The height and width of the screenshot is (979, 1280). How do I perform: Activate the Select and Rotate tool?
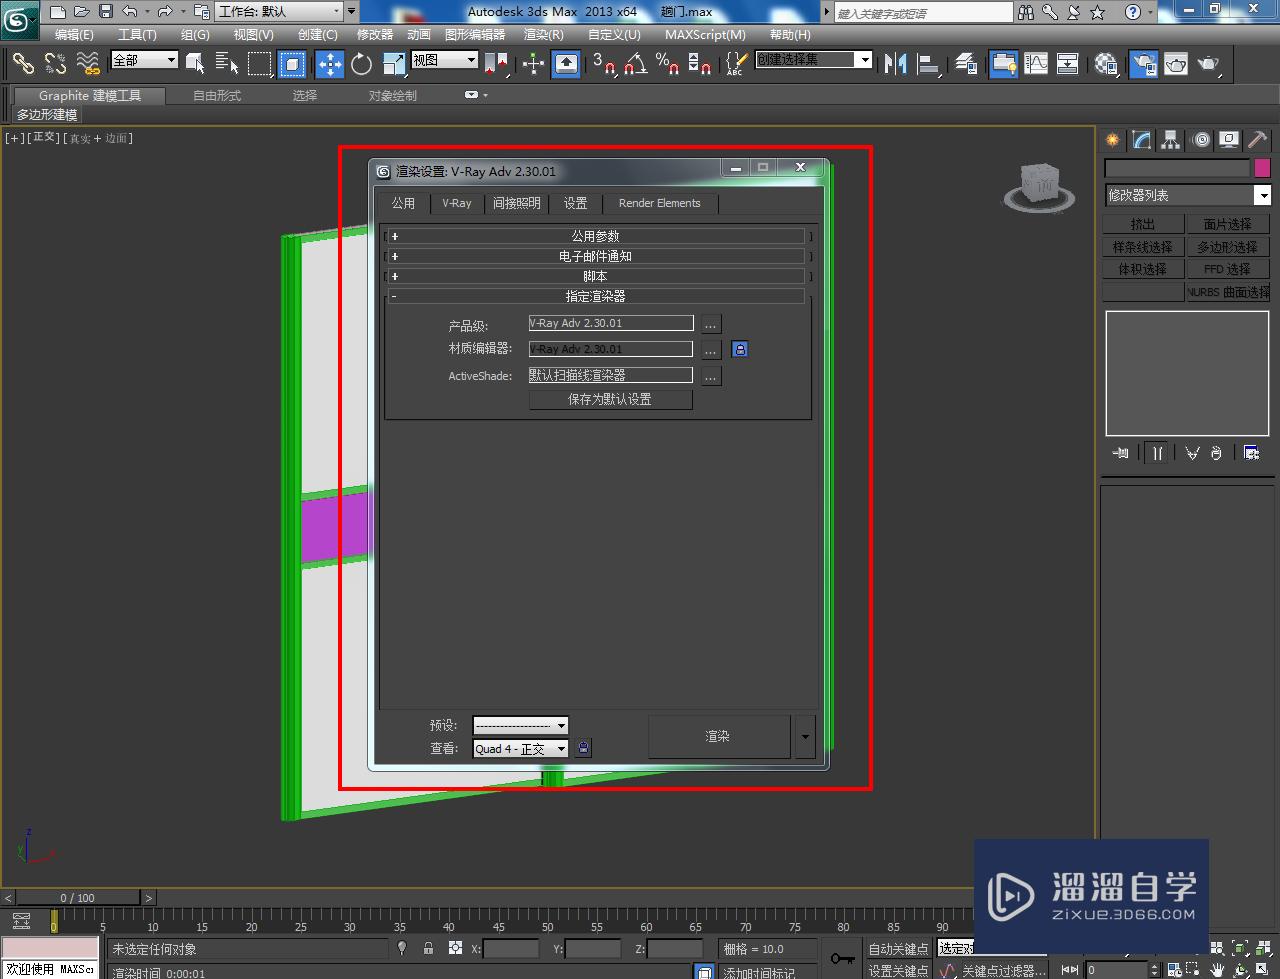pyautogui.click(x=361, y=63)
